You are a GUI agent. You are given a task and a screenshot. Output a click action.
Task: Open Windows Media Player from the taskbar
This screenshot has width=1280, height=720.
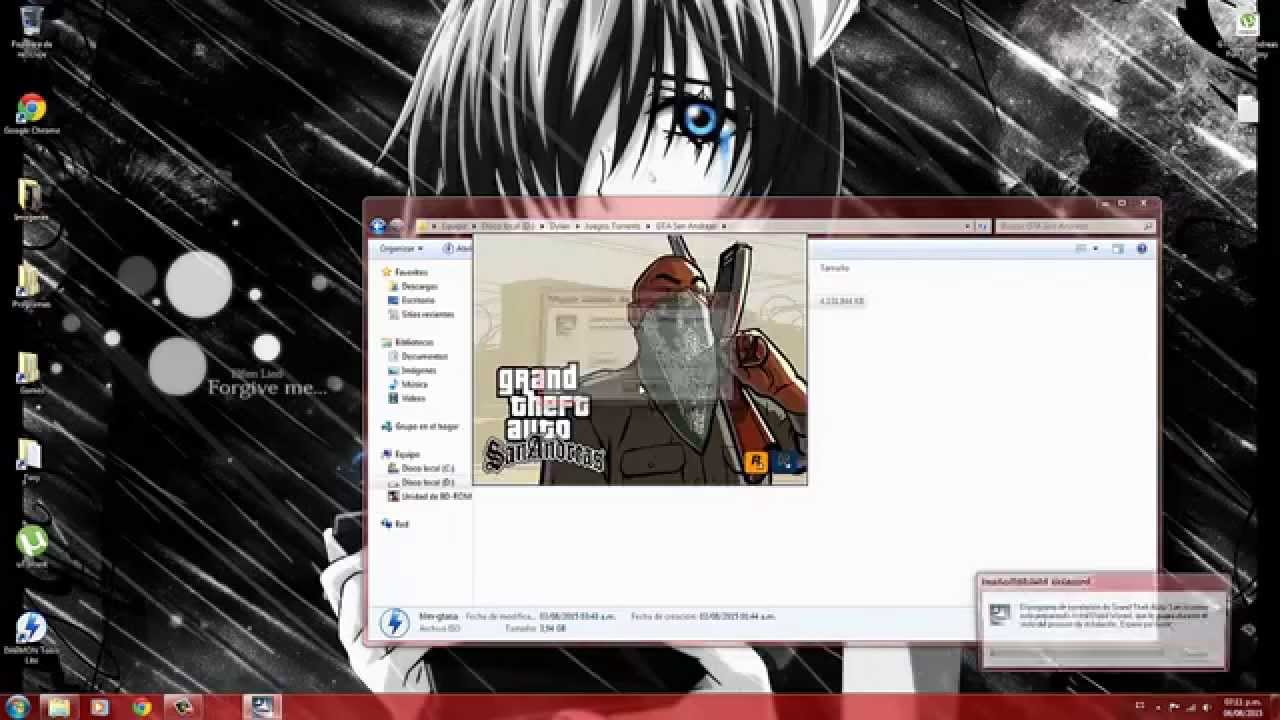[100, 707]
